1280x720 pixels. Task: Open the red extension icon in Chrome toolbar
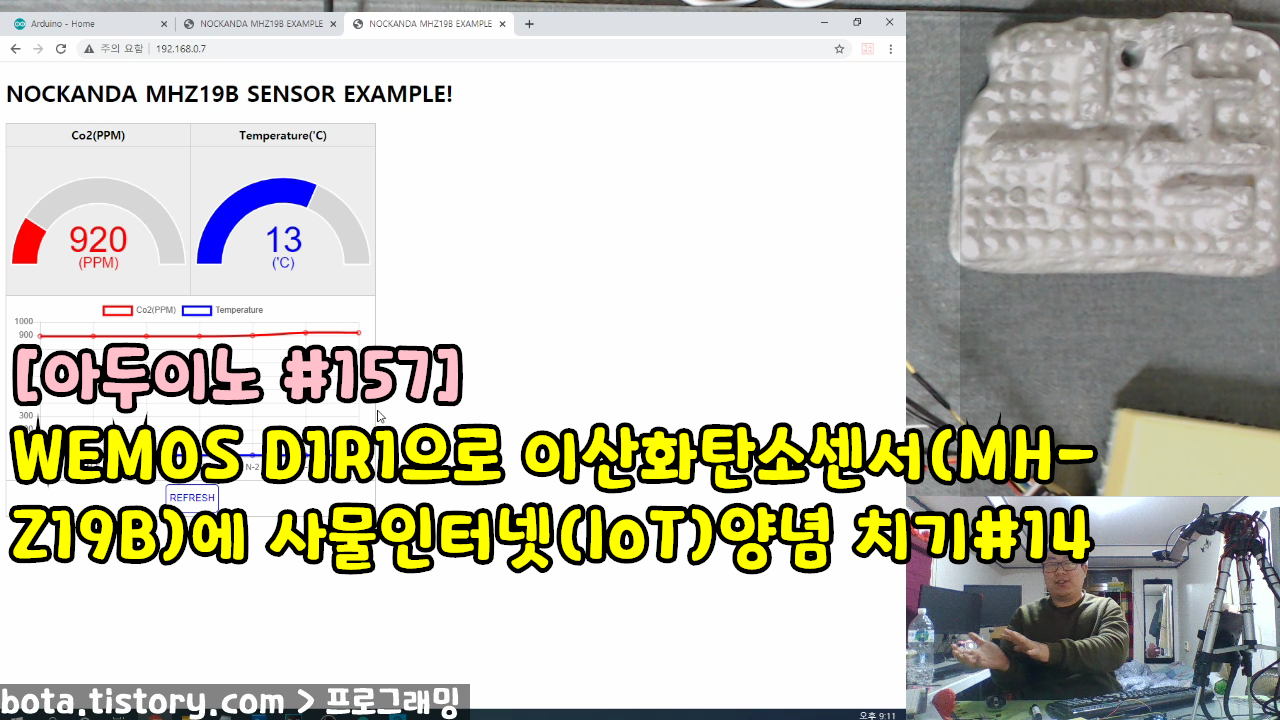coord(867,48)
